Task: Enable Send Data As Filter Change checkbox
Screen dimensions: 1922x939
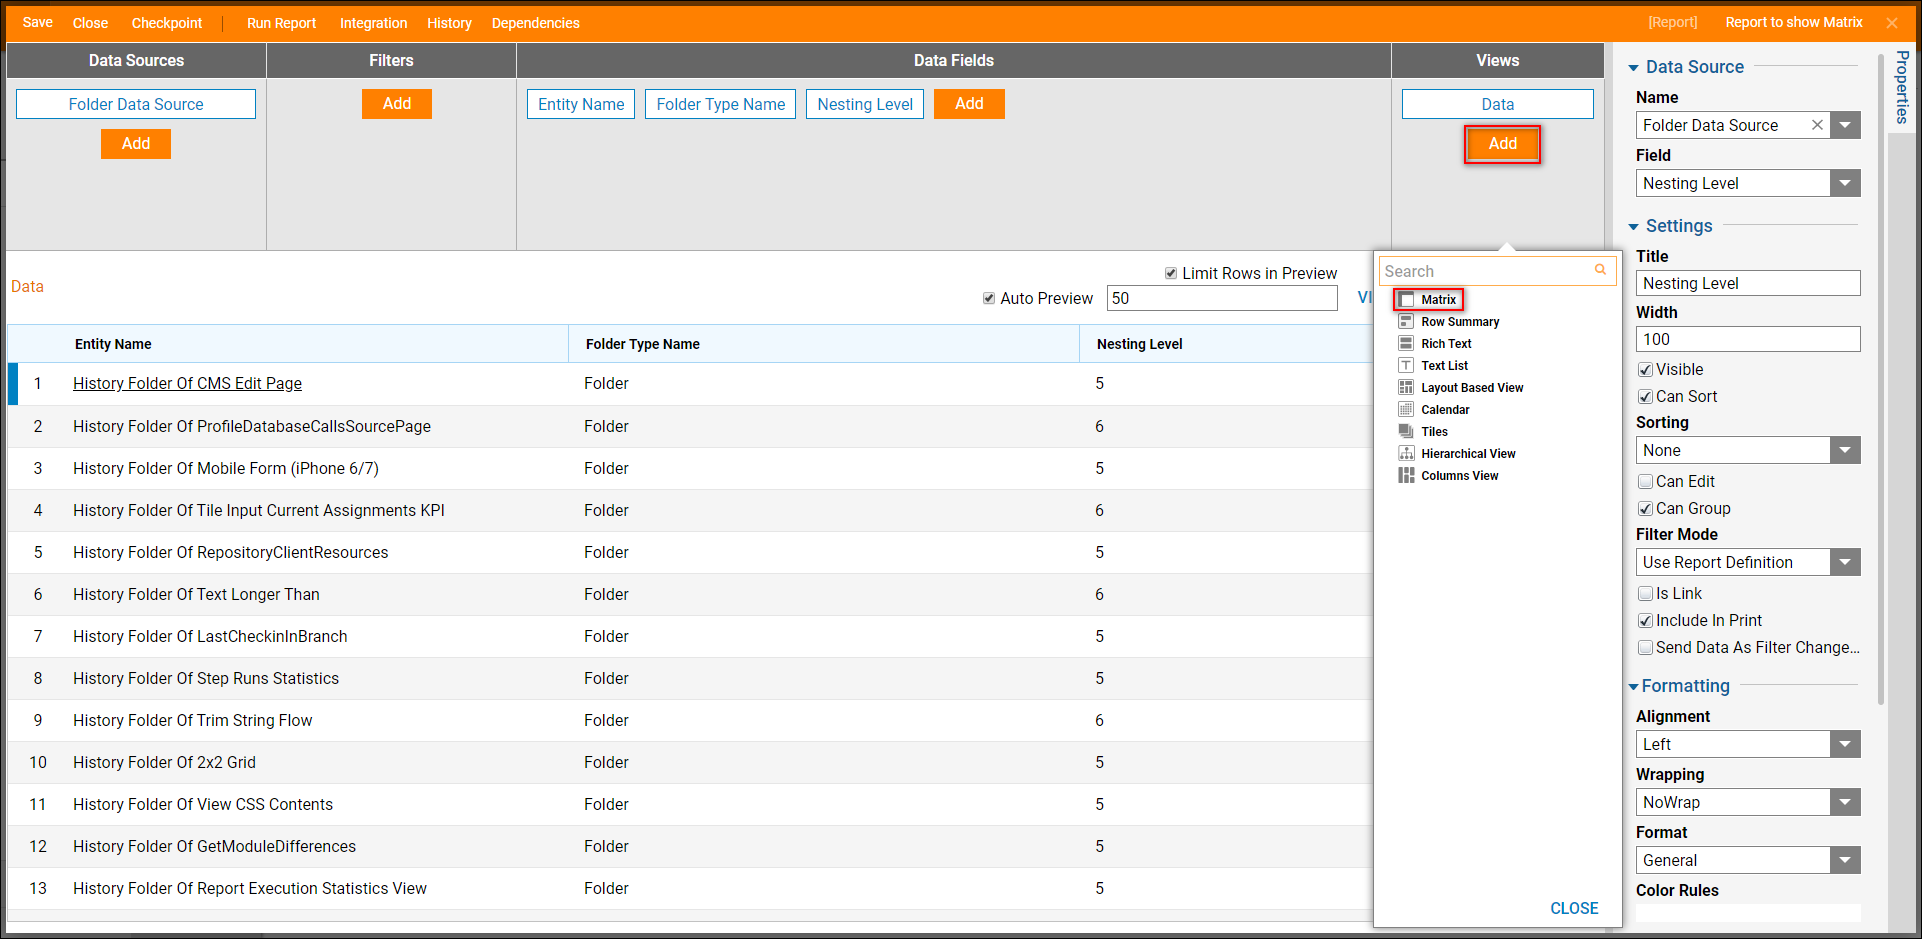Action: (x=1645, y=648)
